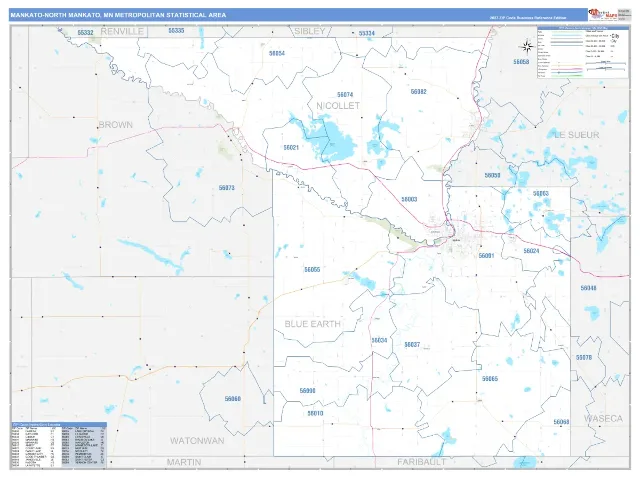Viewport: 640px width, 480px height.
Task: Click ZIP code 55335 label
Action: [x=176, y=31]
